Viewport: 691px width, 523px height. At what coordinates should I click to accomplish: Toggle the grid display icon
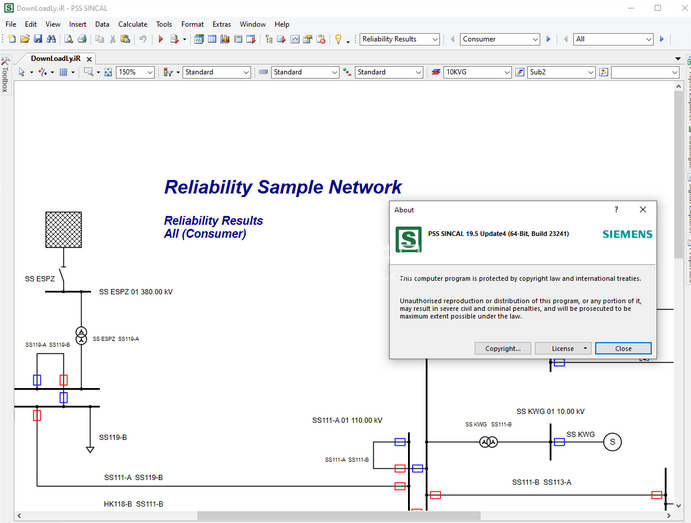click(63, 72)
